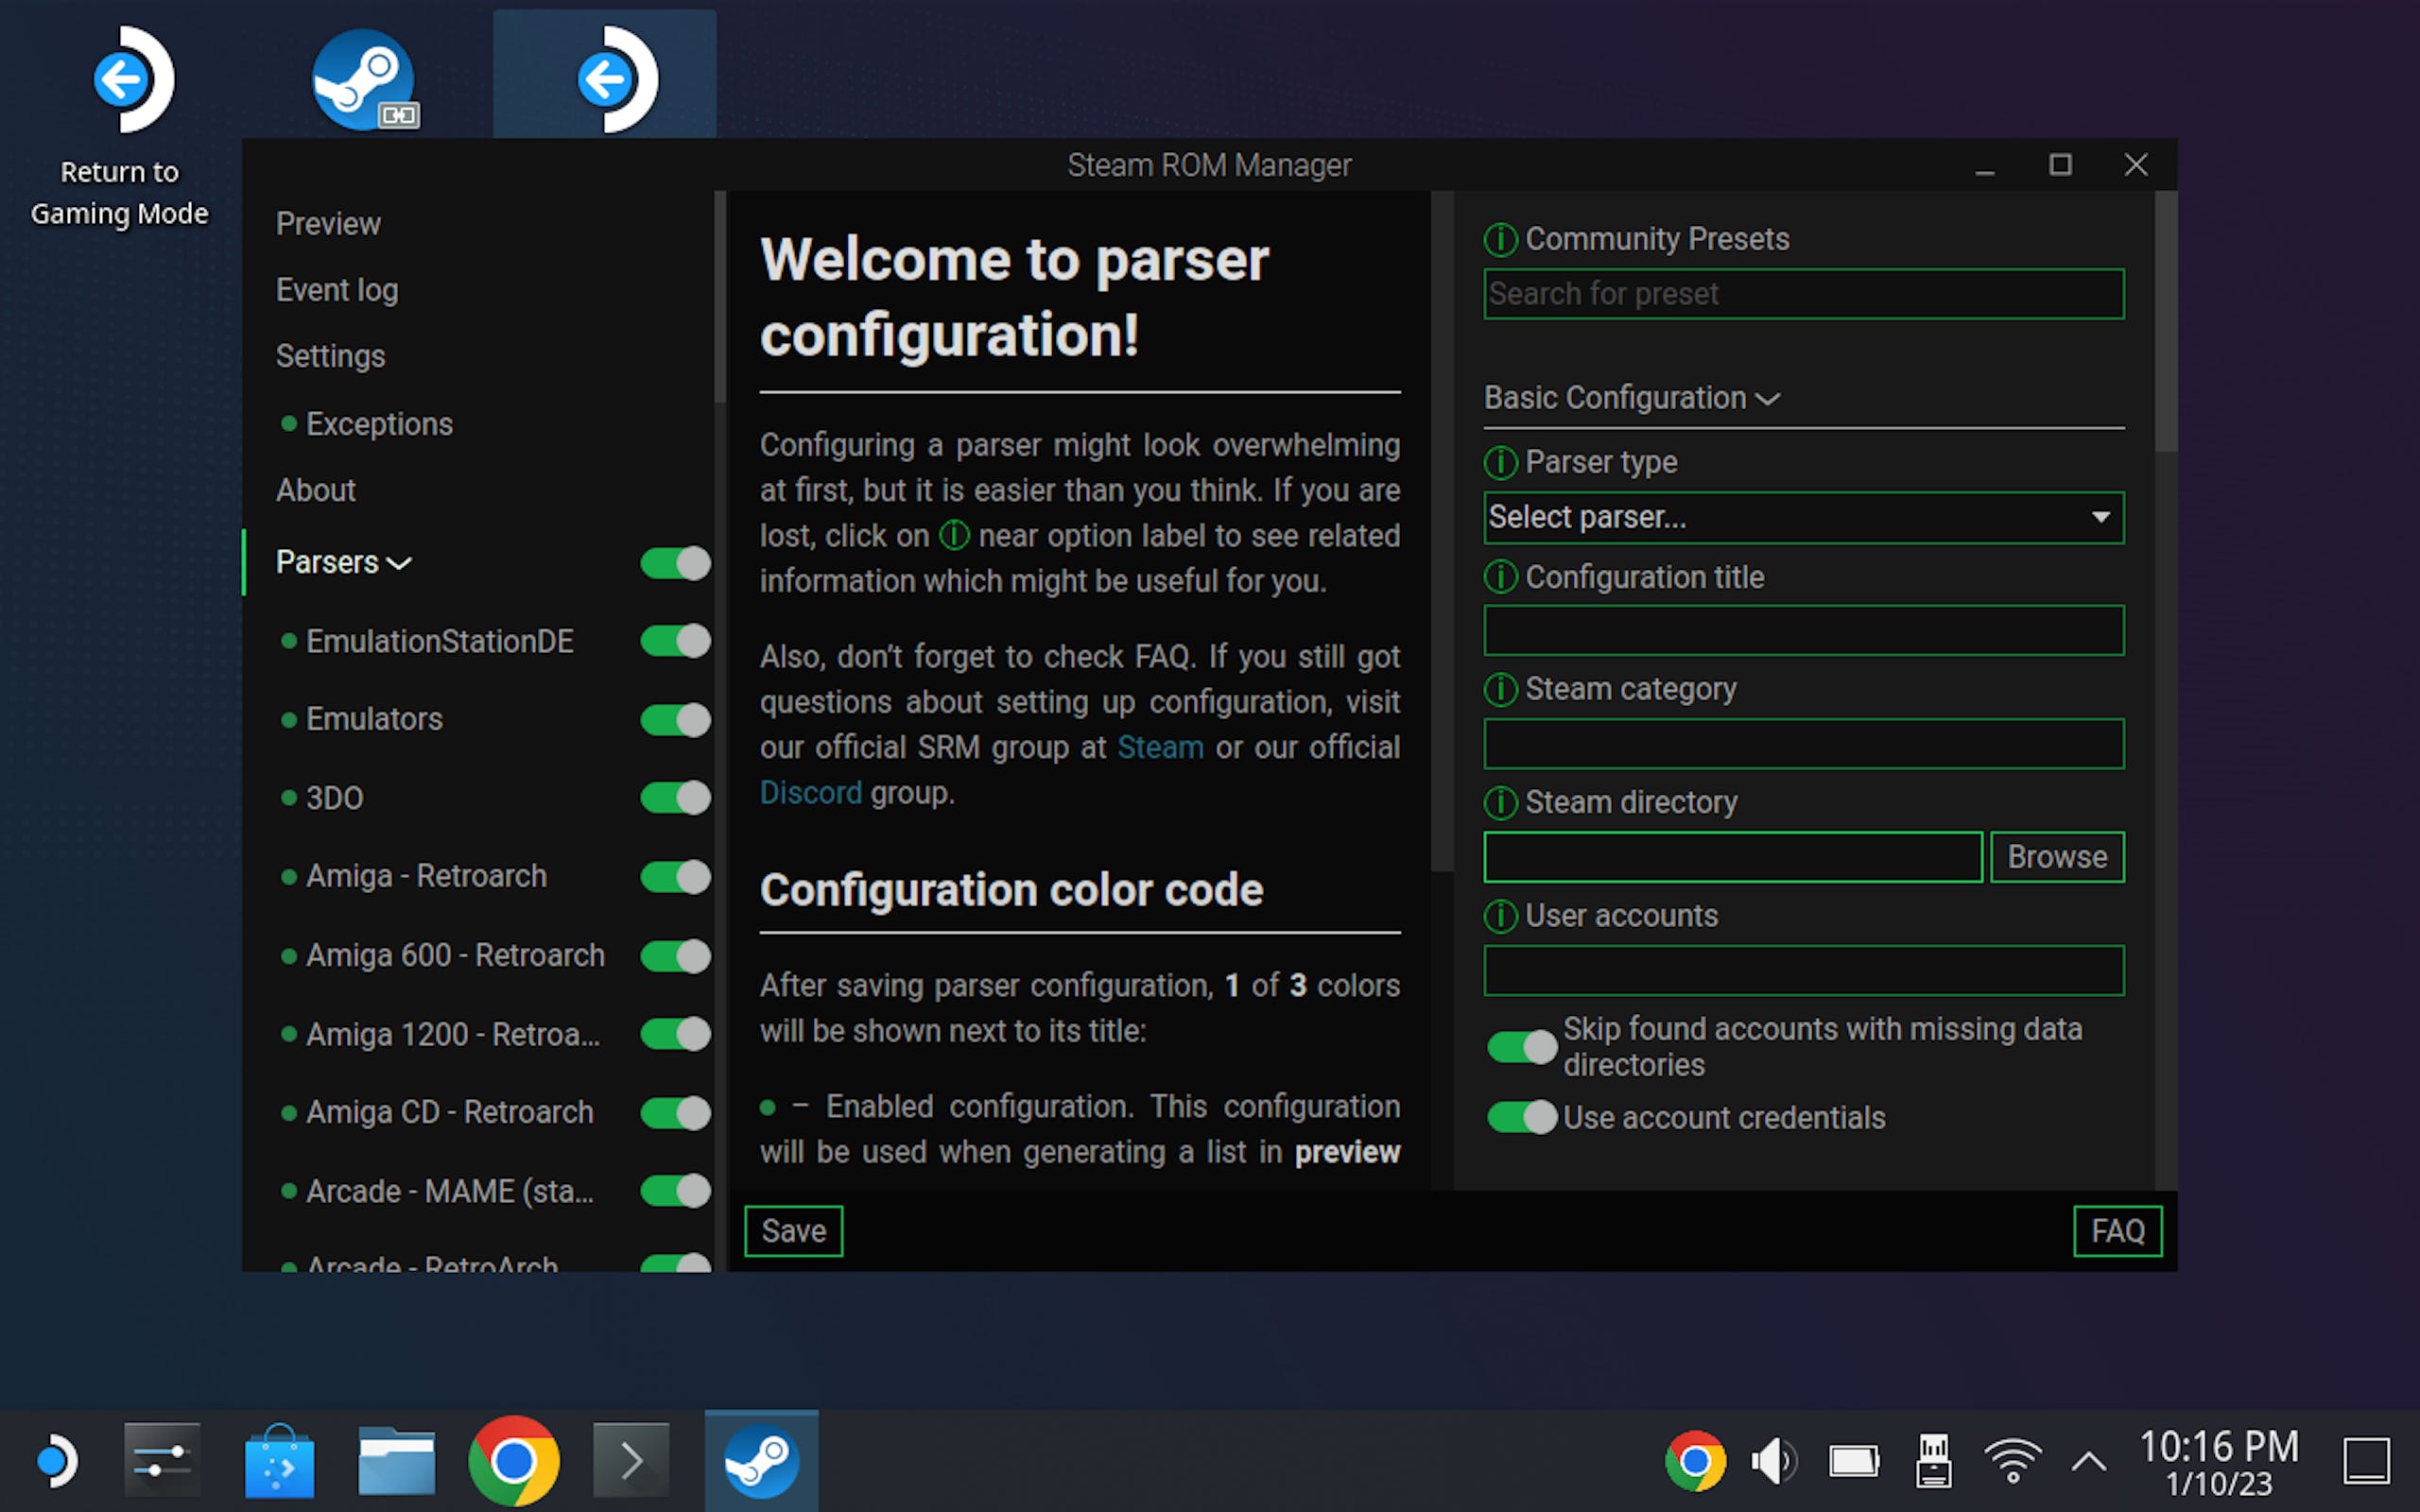This screenshot has height=1512, width=2420.
Task: Select the active Steam taskbar entry
Action: 762,1461
